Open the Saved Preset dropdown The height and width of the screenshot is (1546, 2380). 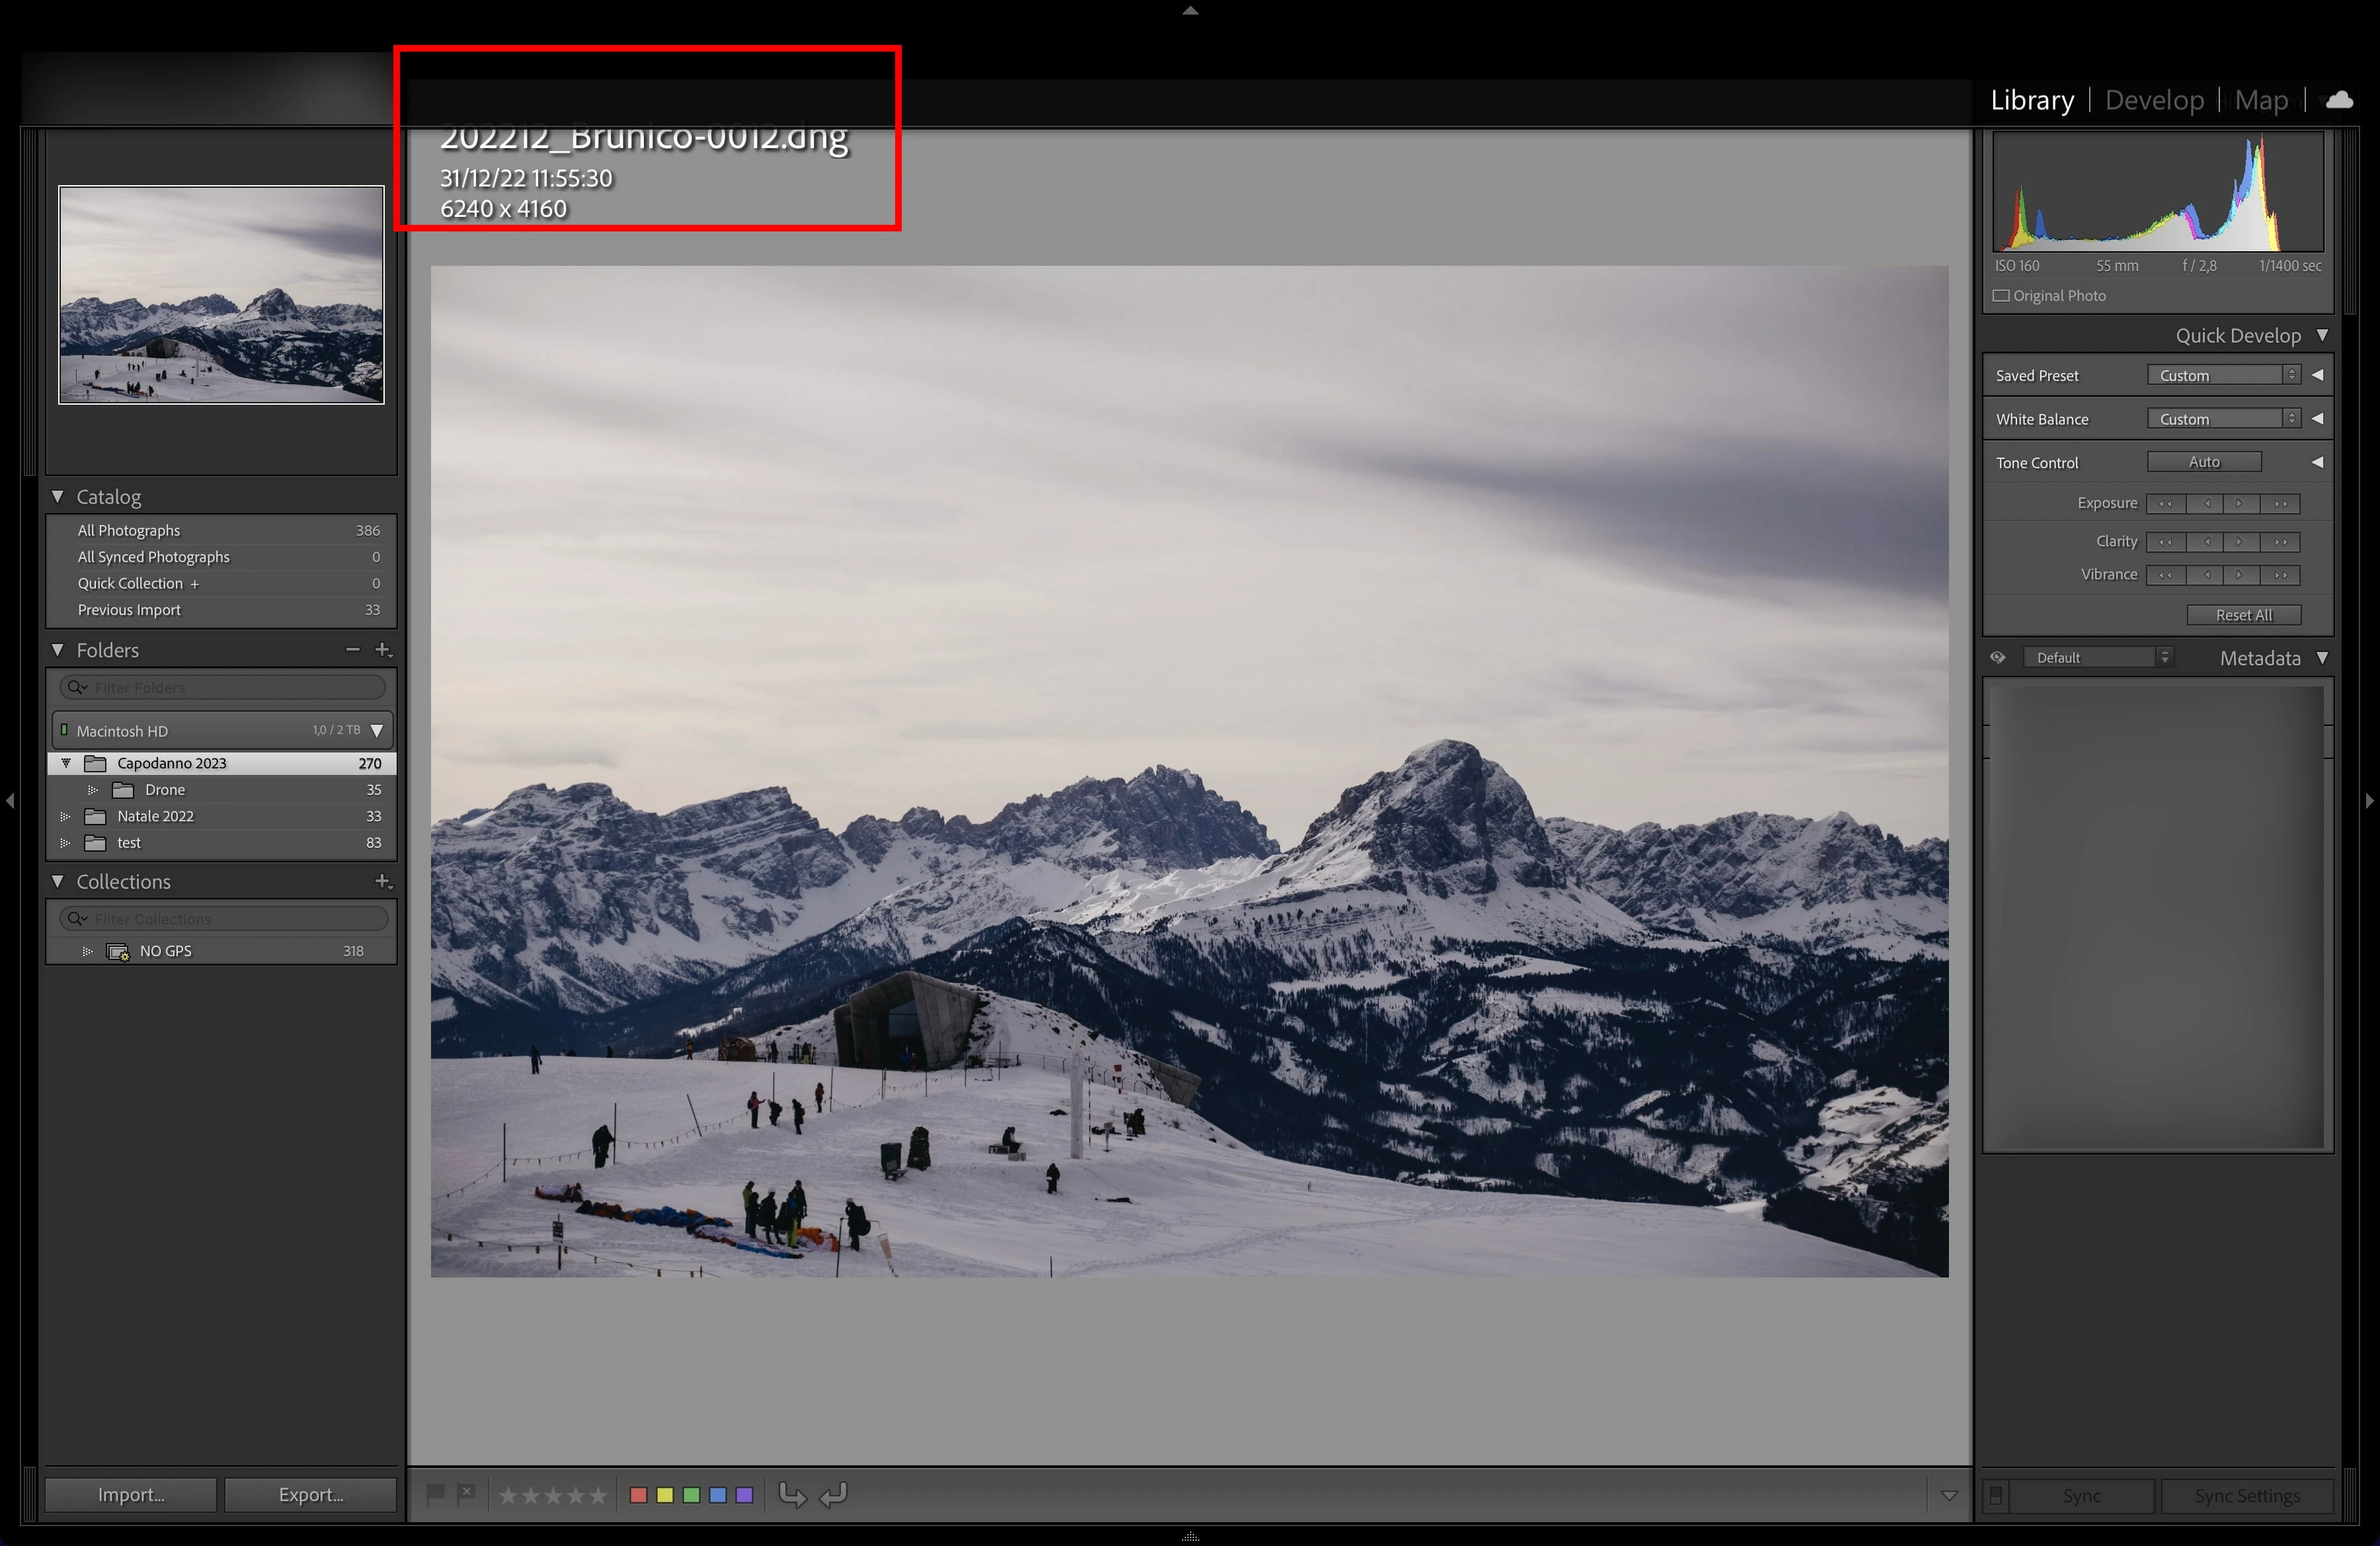point(2222,375)
